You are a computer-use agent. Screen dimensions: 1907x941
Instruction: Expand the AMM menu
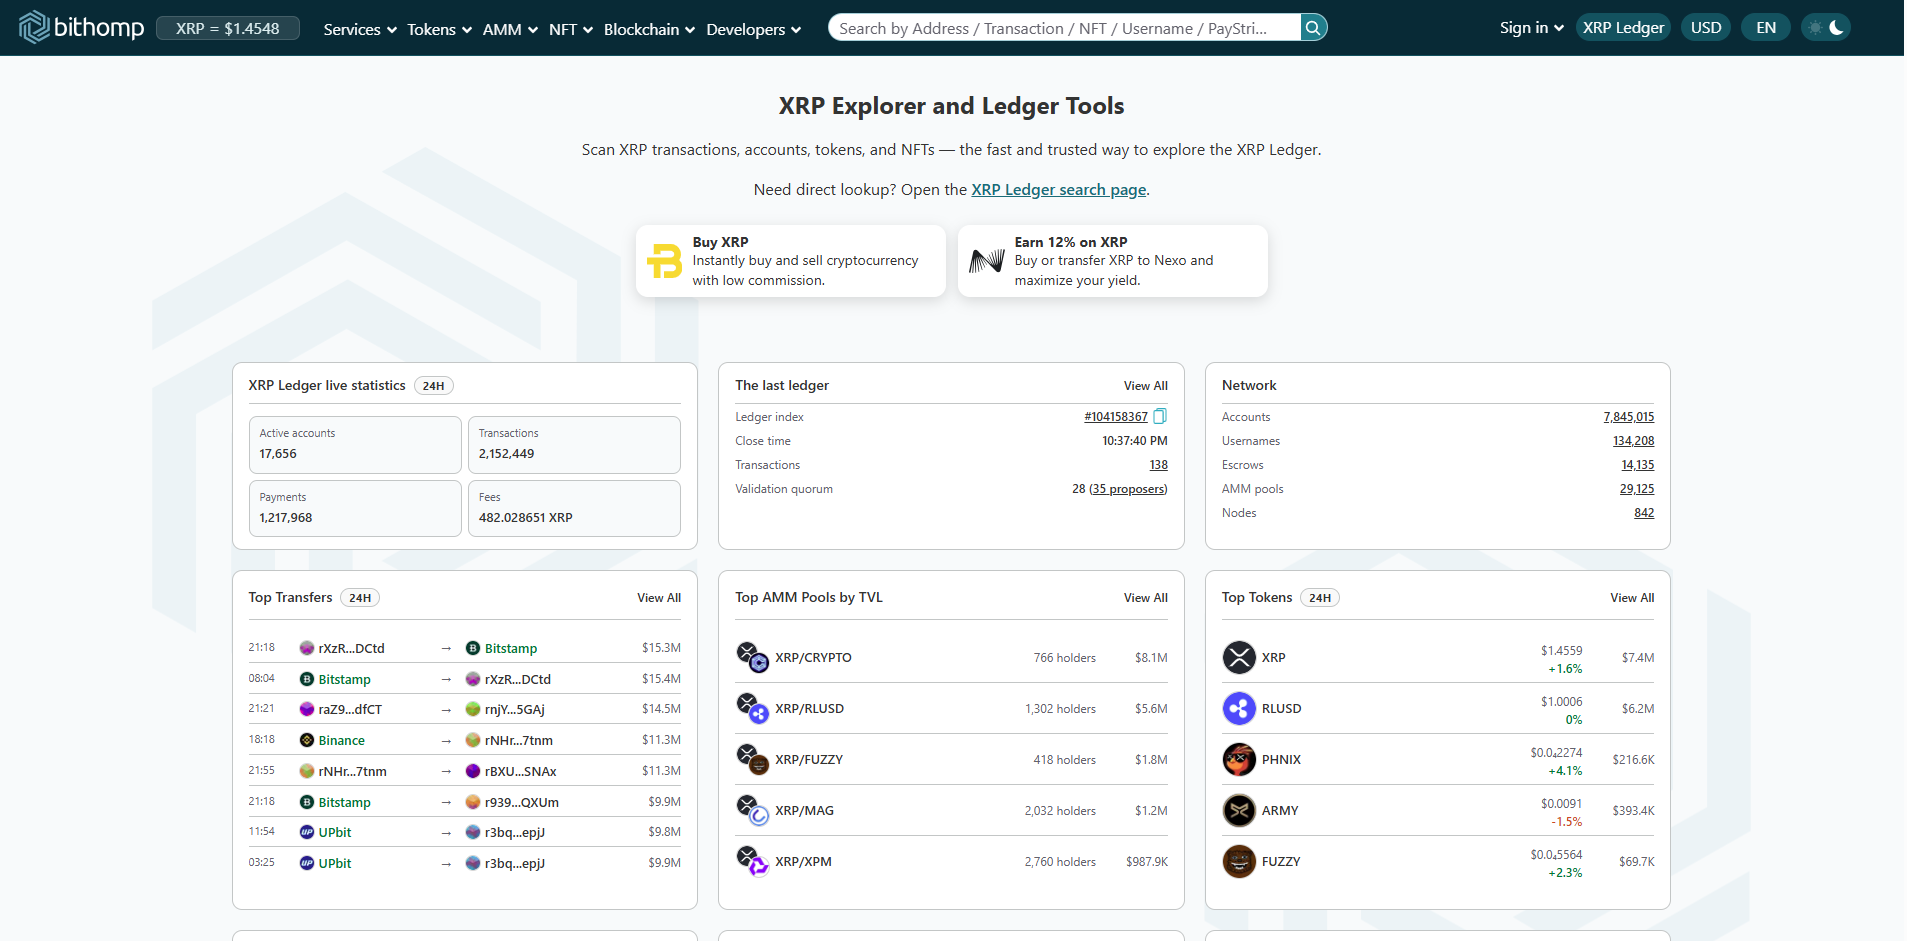pos(510,30)
